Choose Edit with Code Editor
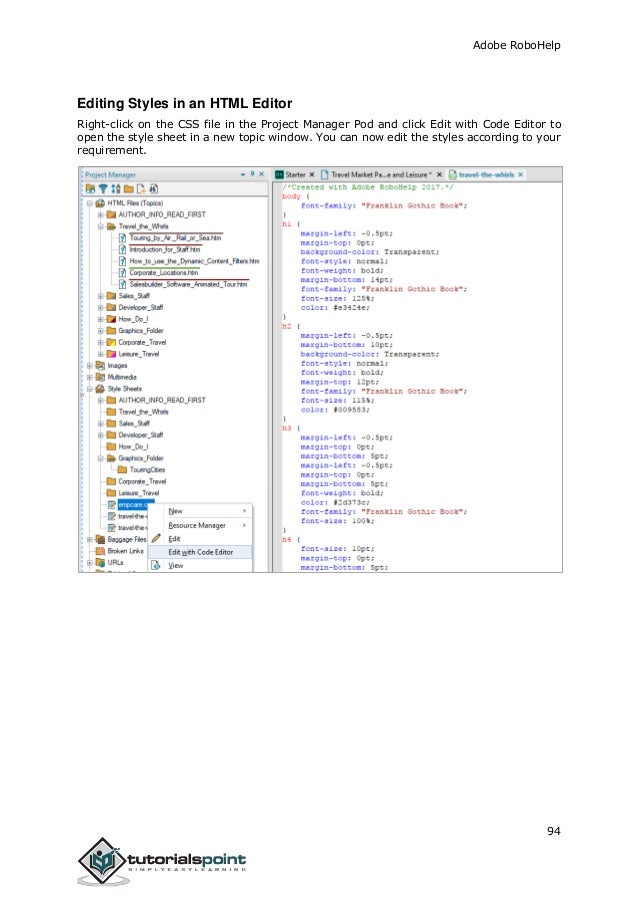This screenshot has height=903, width=638. [200, 552]
